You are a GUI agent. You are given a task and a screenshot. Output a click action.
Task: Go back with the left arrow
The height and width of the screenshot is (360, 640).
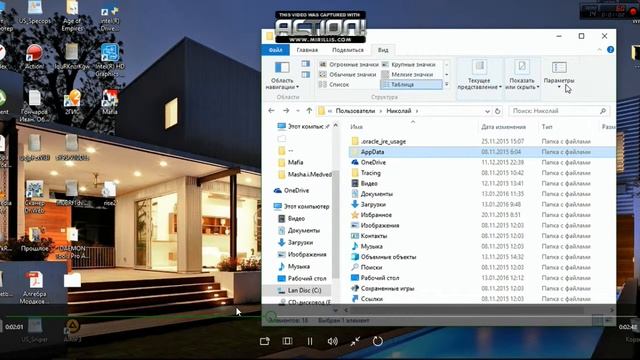[271, 111]
